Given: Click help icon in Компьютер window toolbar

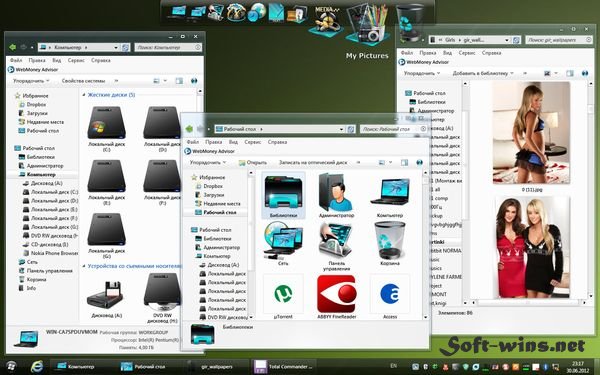Looking at the screenshot, I should 194,81.
